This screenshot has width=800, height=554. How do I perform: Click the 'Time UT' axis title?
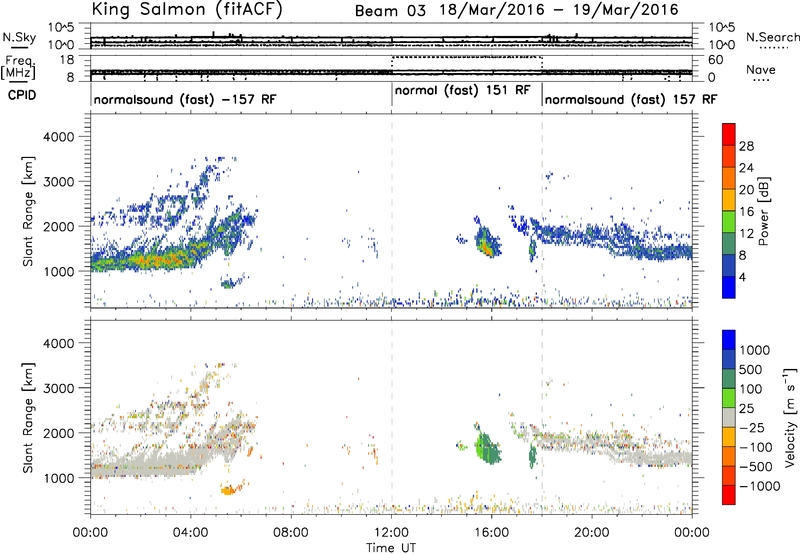click(x=391, y=548)
